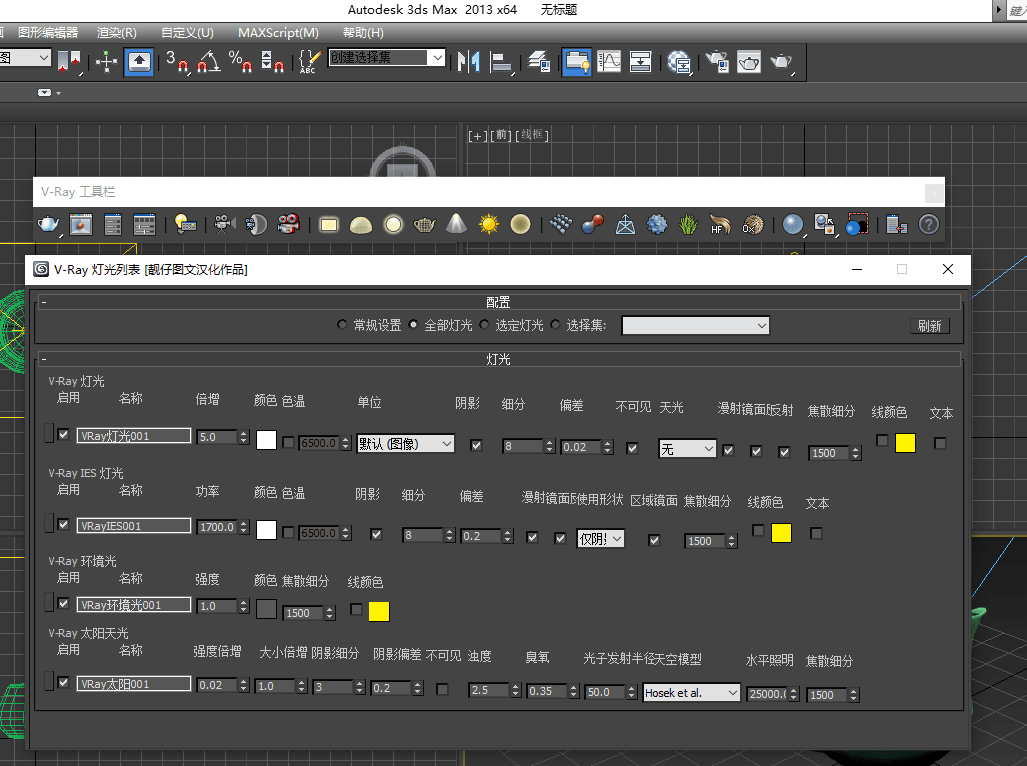Open the 自定义(U) menu
Viewport: 1027px width, 766px height.
coord(187,33)
